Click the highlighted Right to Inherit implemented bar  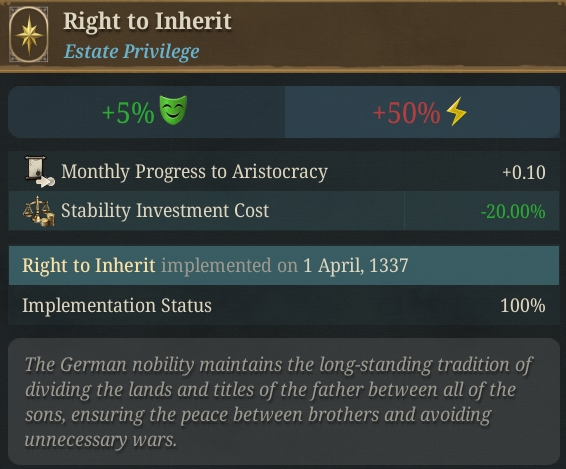point(284,266)
